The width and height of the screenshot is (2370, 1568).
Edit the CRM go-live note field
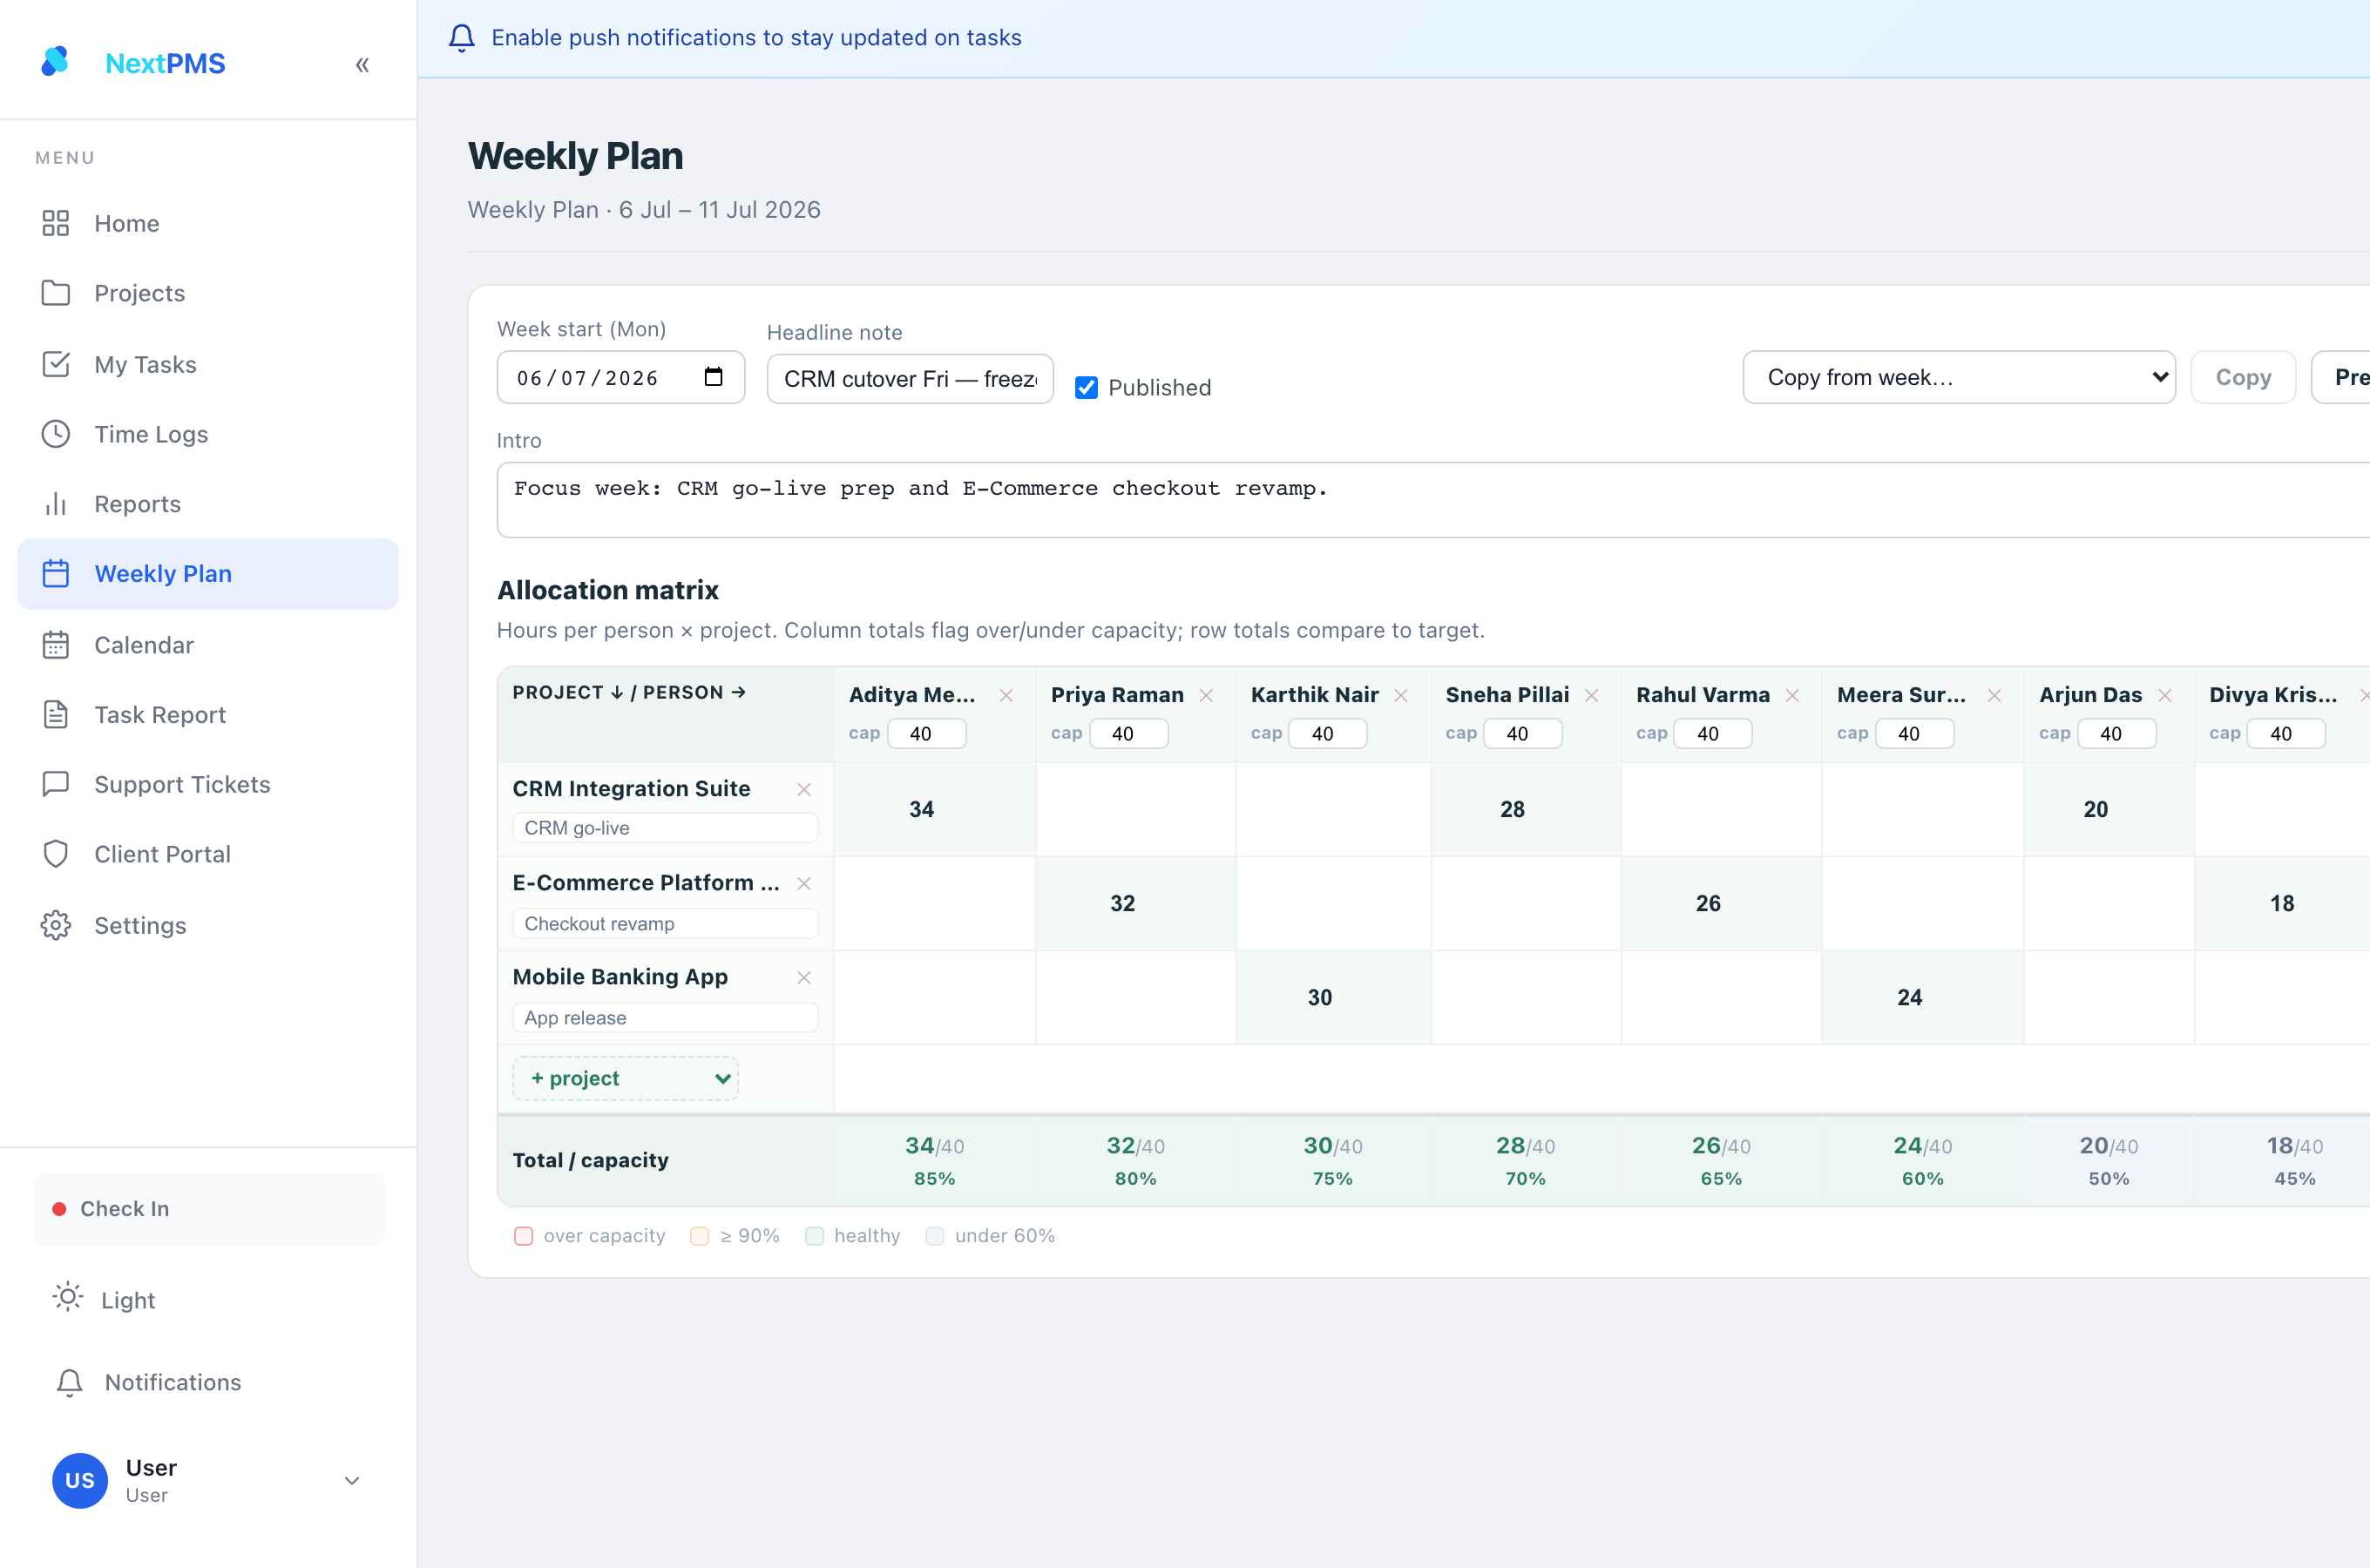(665, 828)
